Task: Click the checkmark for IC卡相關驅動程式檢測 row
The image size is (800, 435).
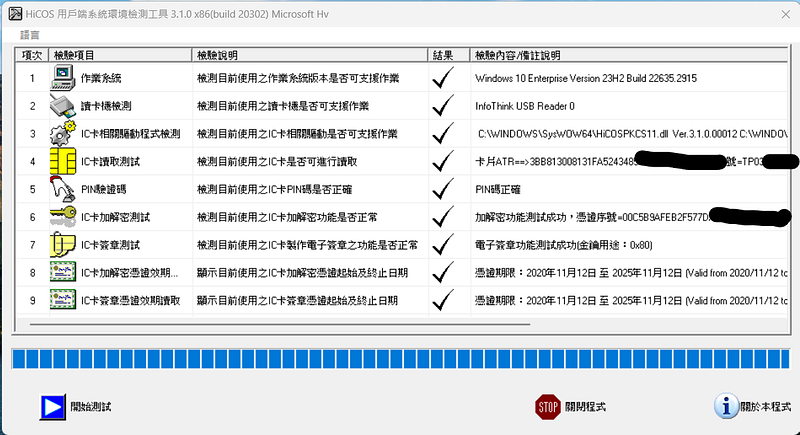Action: tap(442, 133)
